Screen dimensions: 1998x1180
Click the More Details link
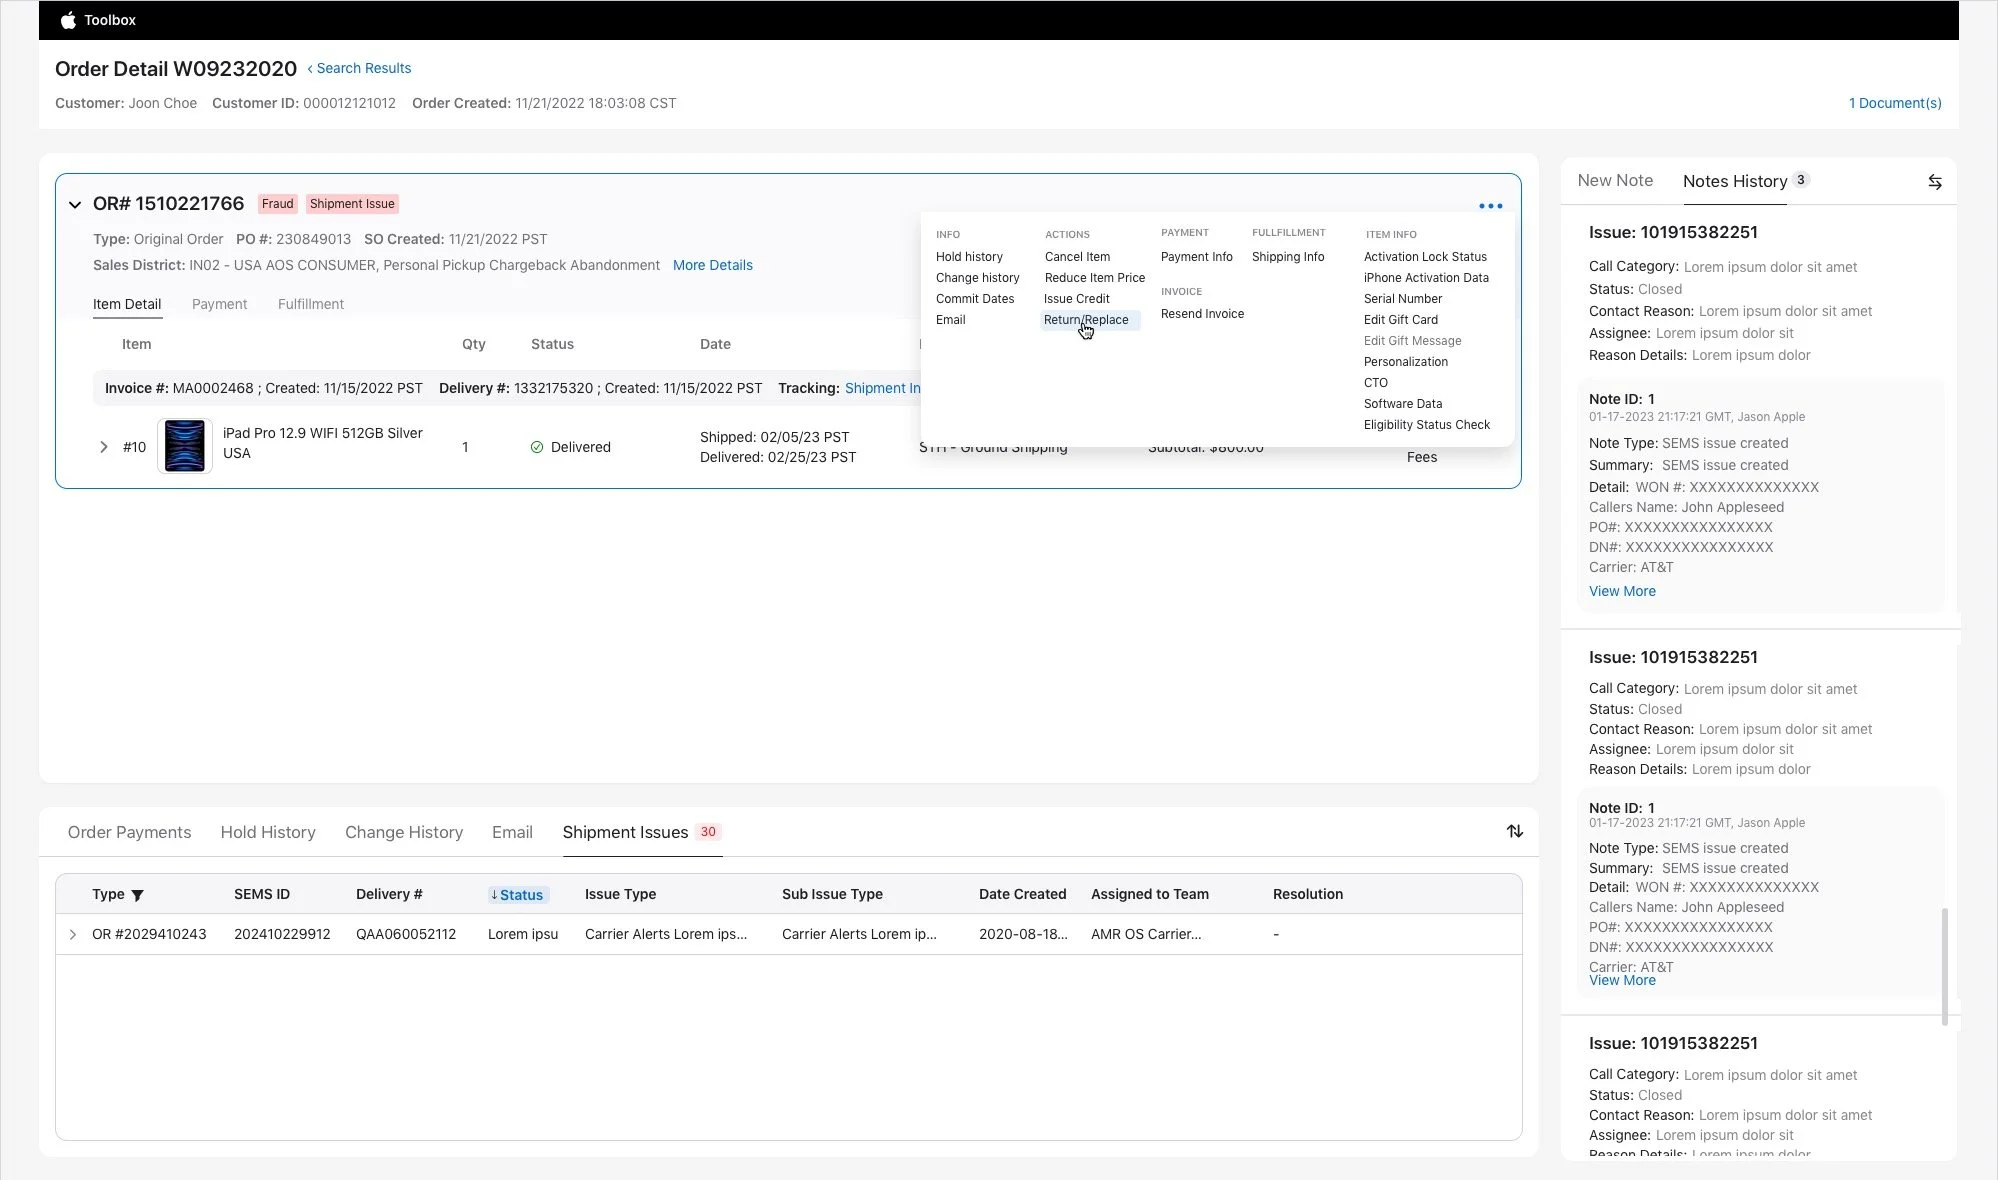pos(712,265)
